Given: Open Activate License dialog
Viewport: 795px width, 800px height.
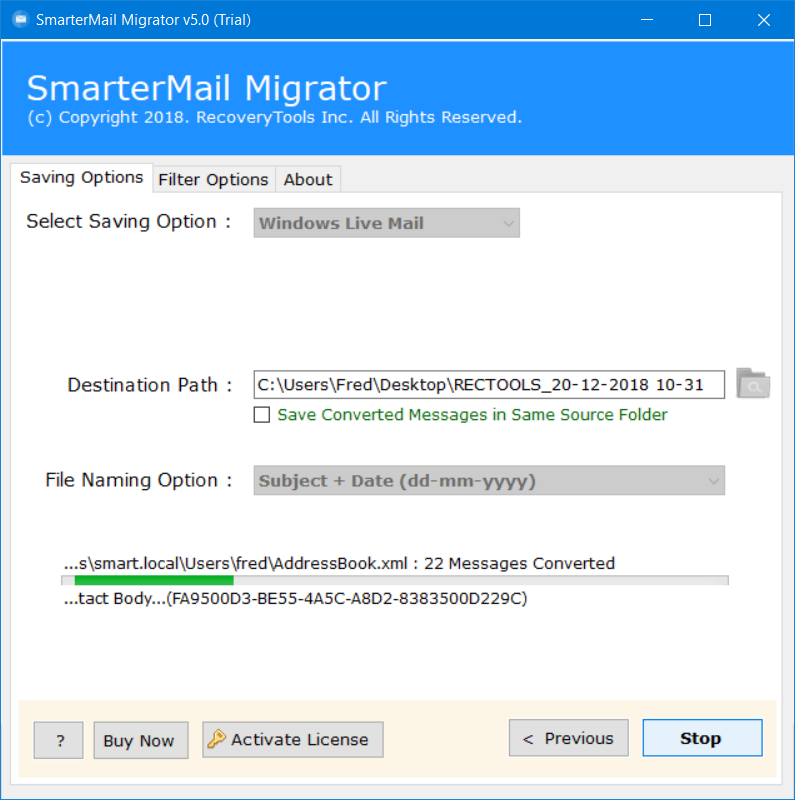Looking at the screenshot, I should point(293,739).
